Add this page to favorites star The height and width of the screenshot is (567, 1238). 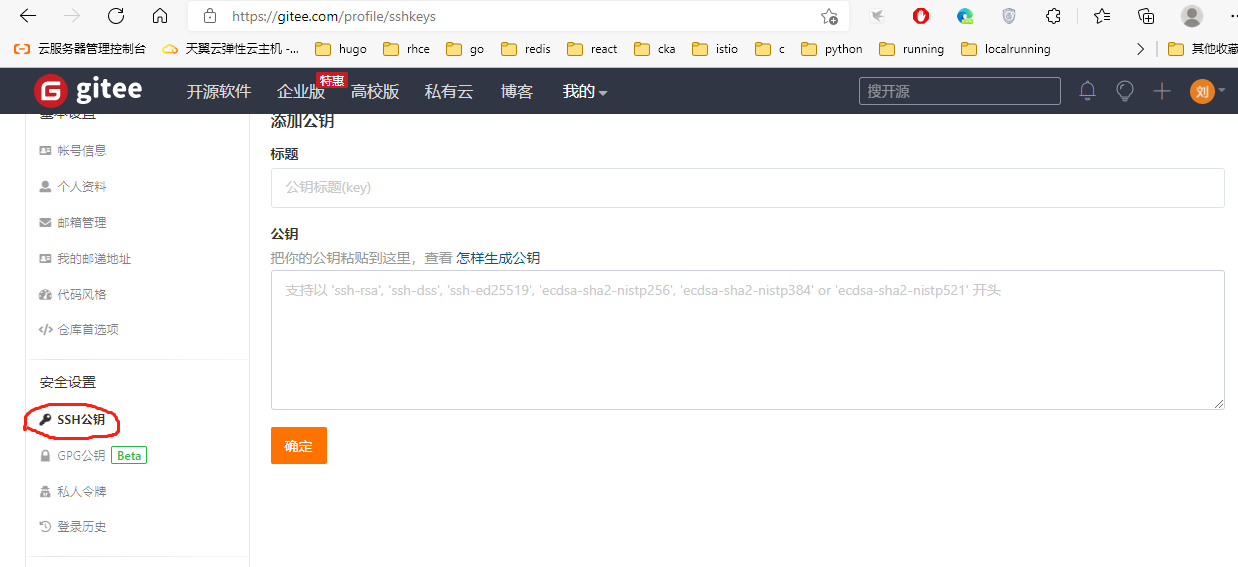pyautogui.click(x=829, y=16)
